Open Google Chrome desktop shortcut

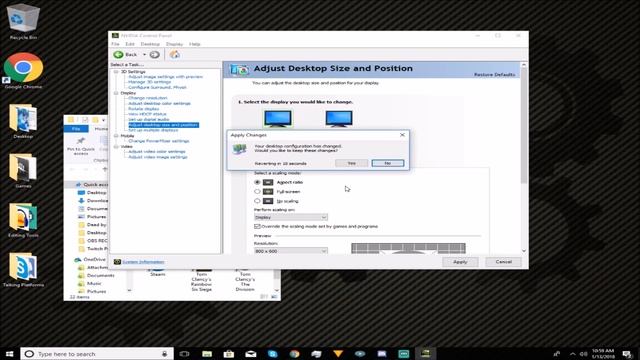click(x=23, y=71)
